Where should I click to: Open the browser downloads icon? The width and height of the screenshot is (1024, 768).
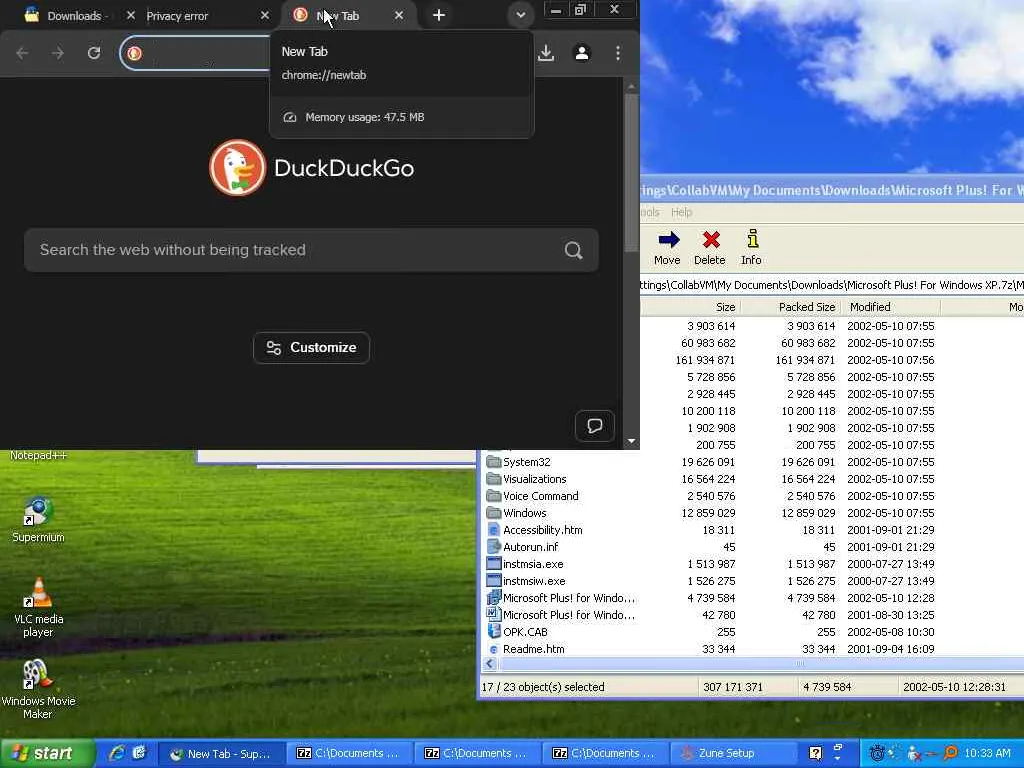546,53
